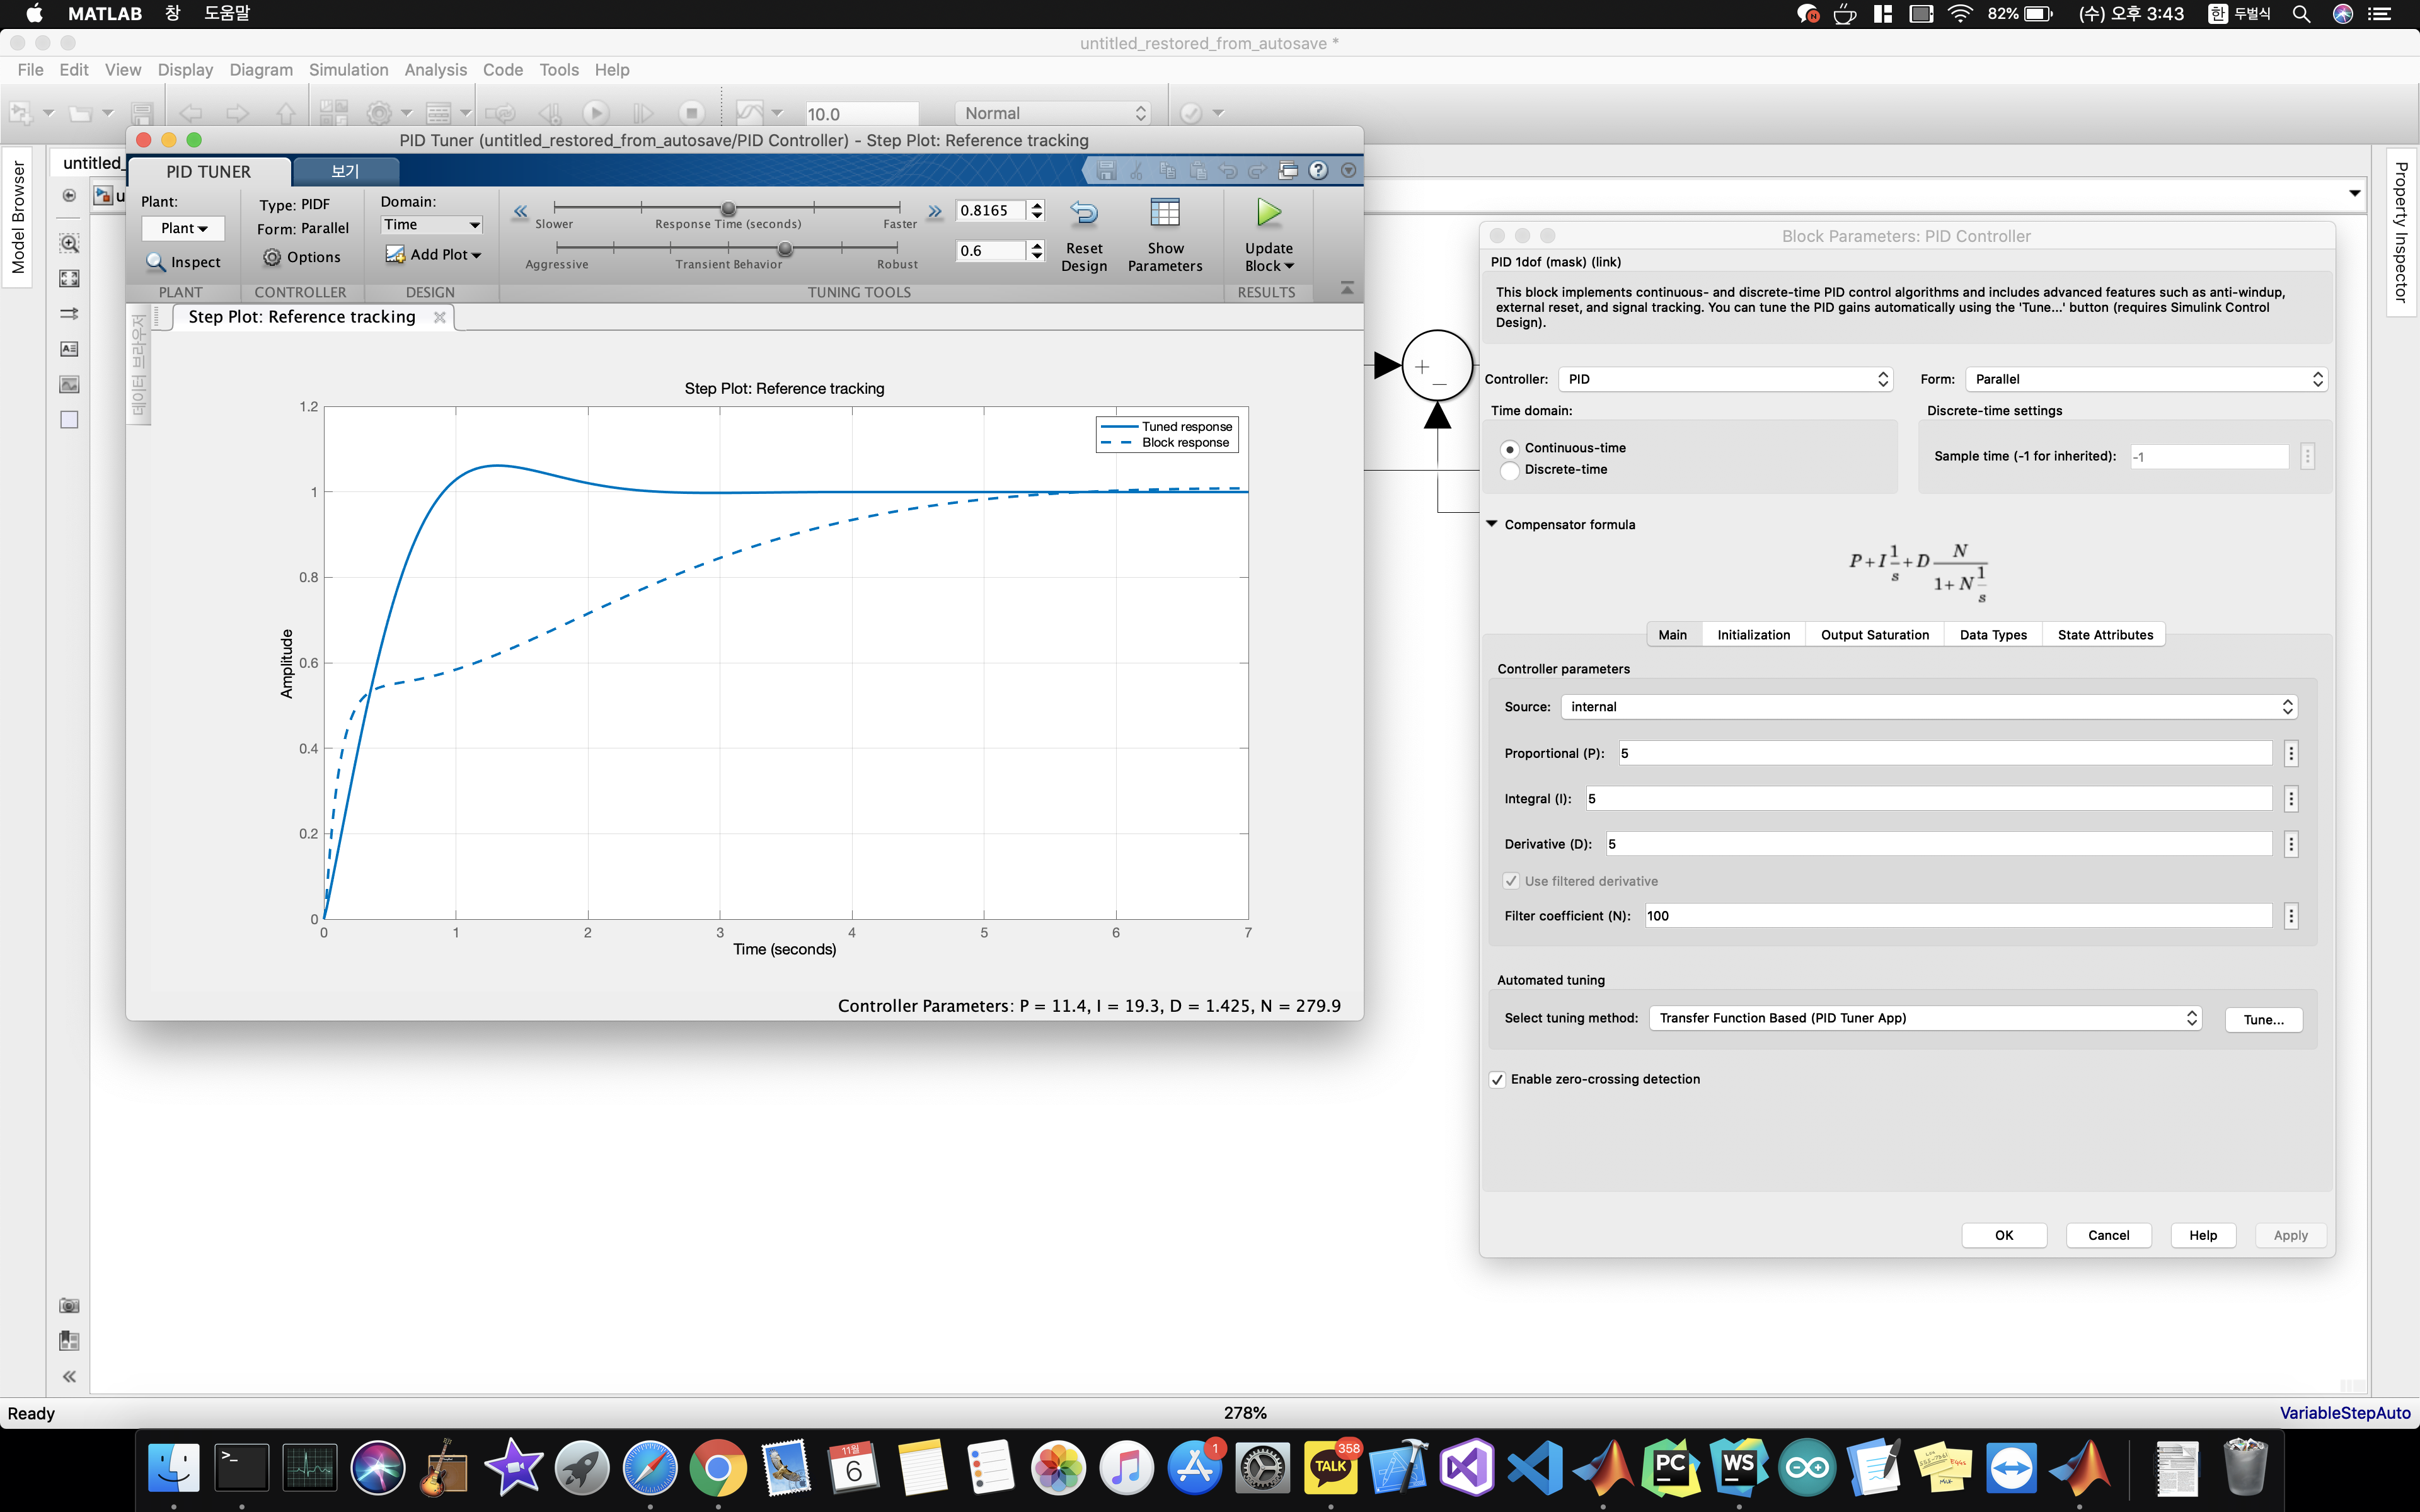Collapse the Compensator formula section
The image size is (2420, 1512).
1492,524
